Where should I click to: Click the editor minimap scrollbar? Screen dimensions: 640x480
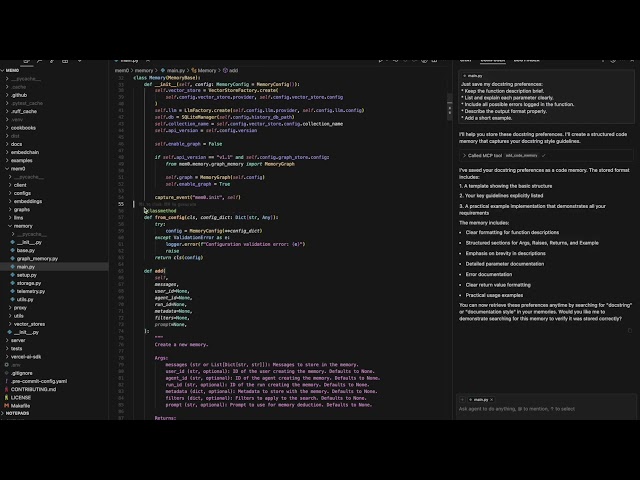click(x=450, y=107)
